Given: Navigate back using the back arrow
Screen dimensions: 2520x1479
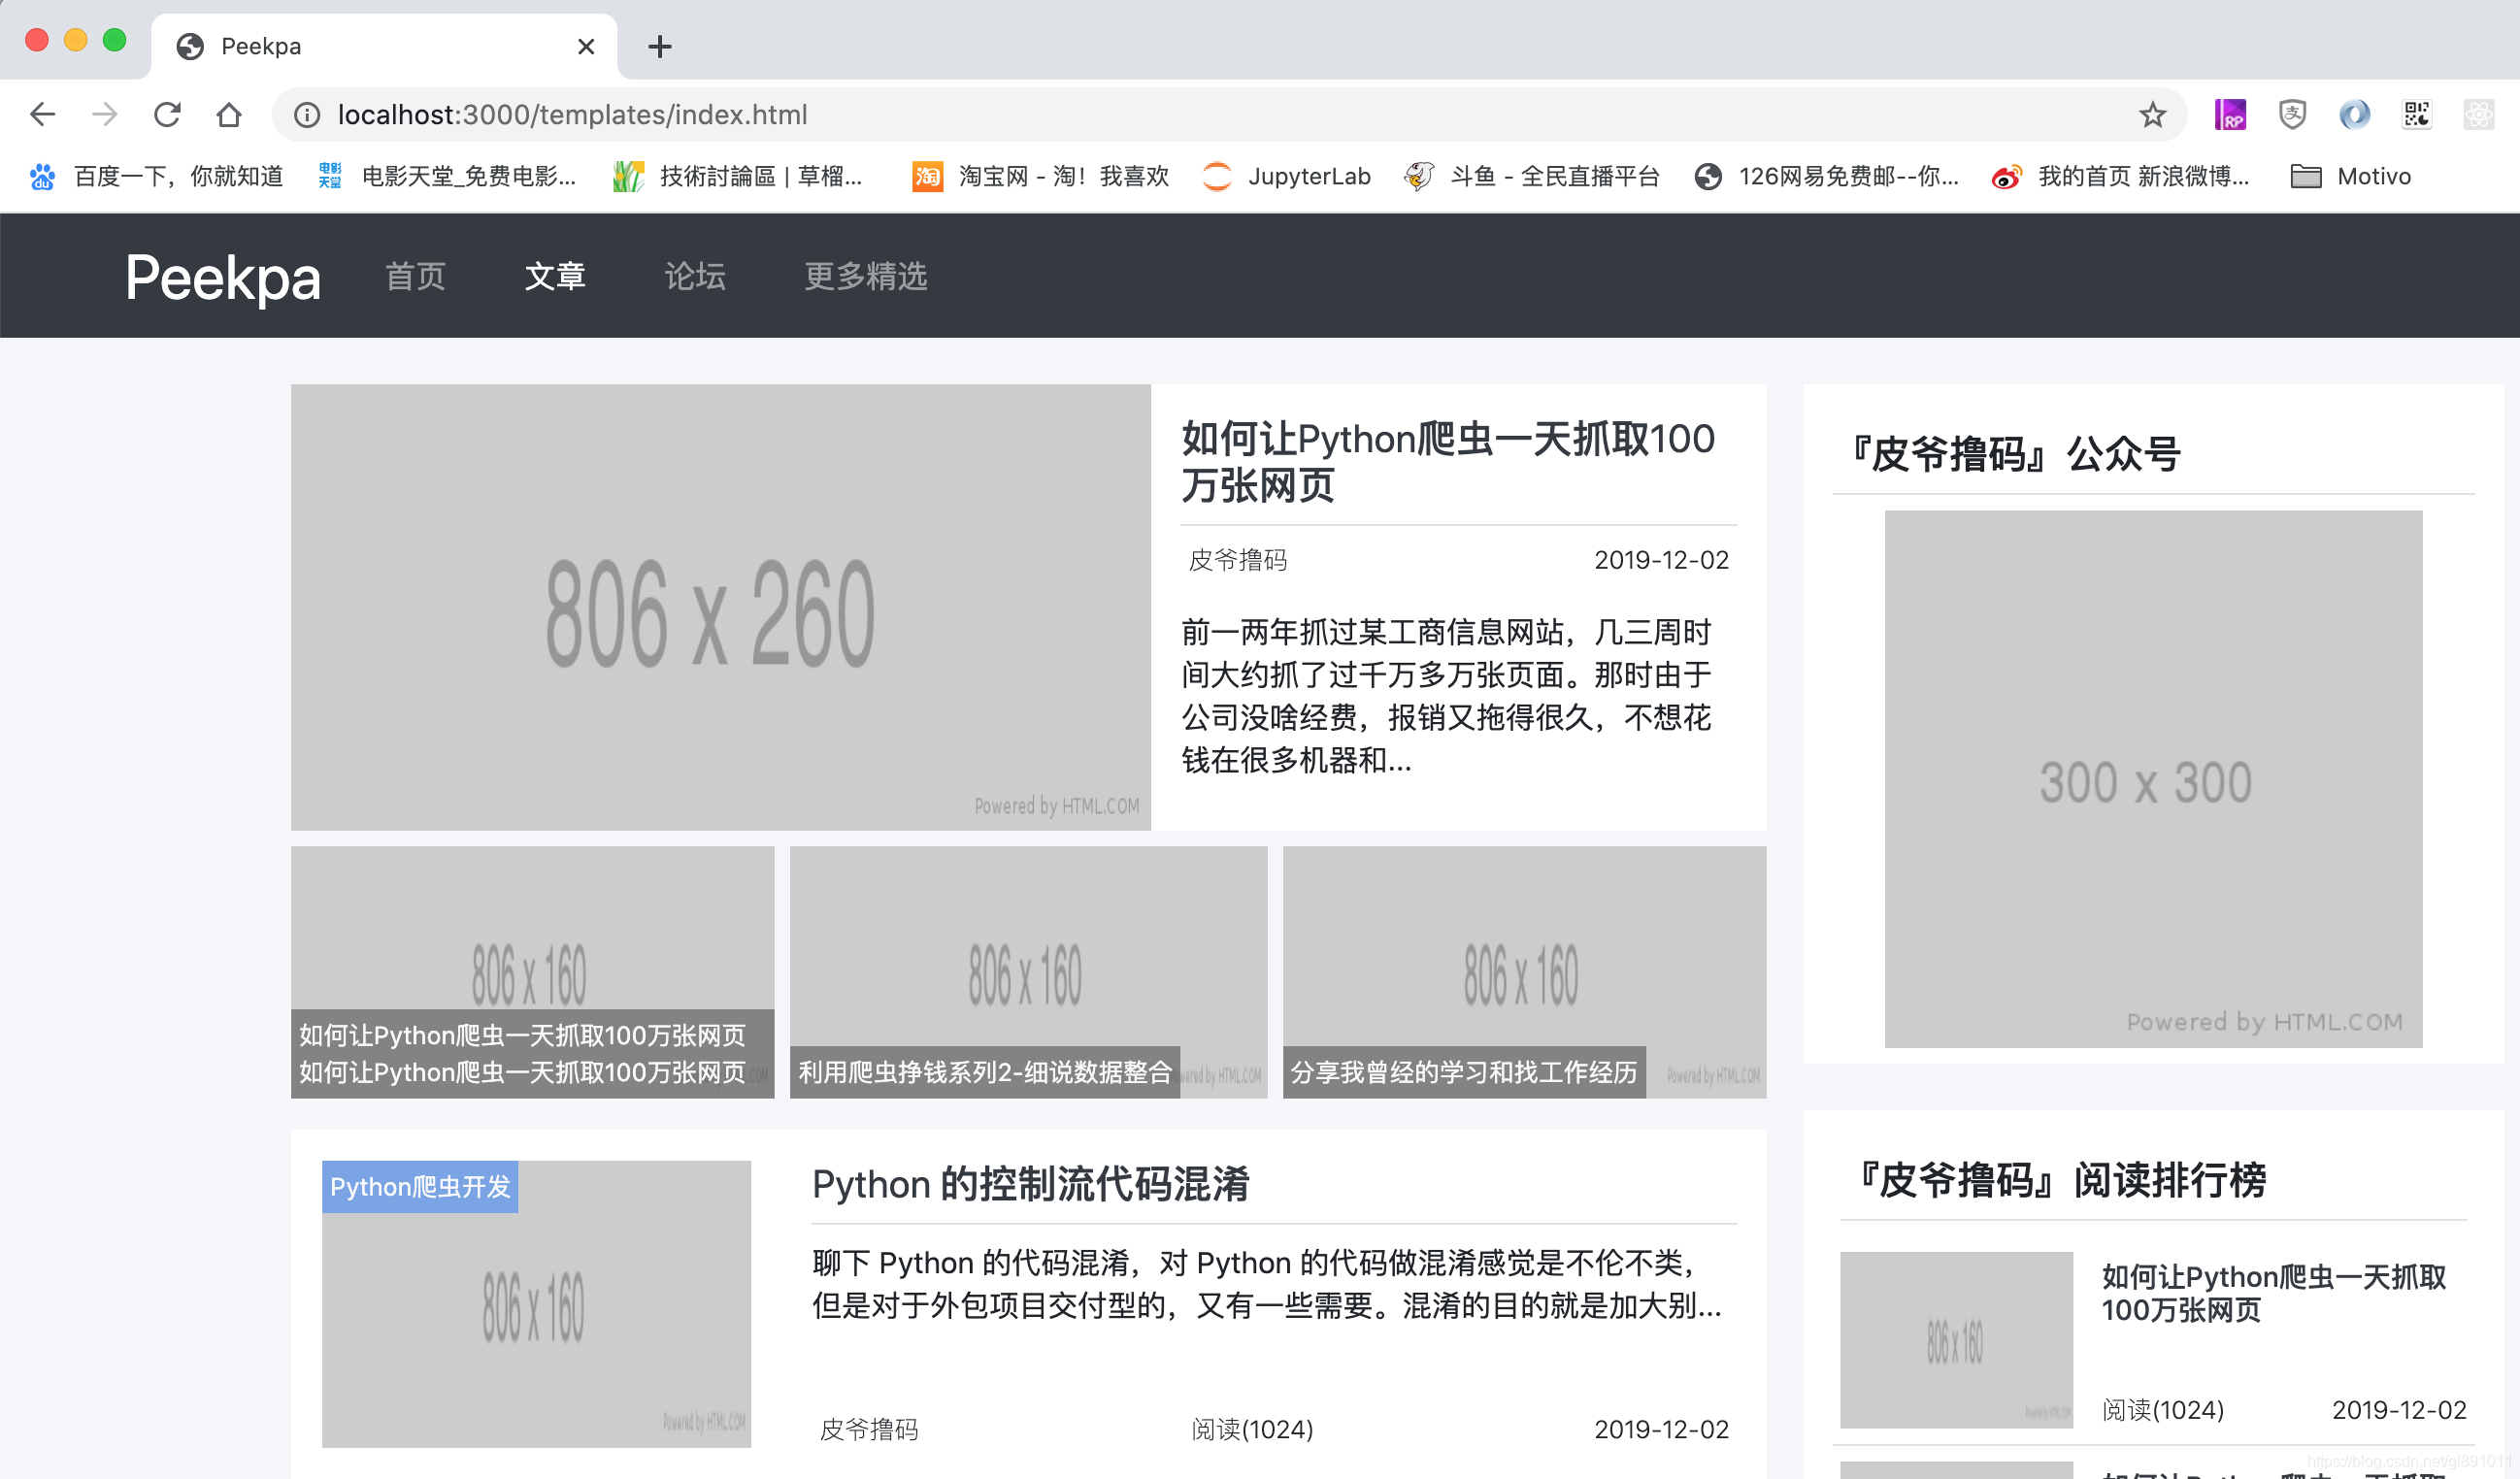Looking at the screenshot, I should (42, 114).
